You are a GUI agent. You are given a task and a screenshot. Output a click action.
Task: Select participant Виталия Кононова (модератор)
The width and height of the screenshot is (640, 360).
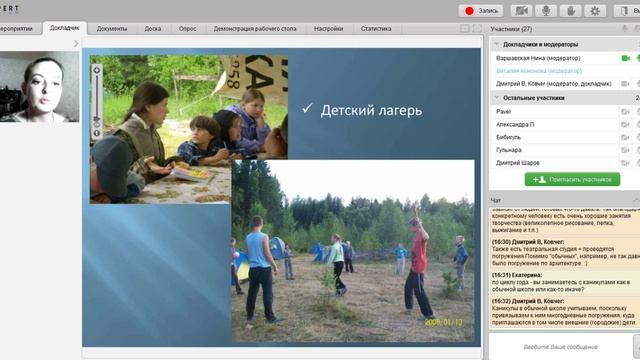click(539, 71)
